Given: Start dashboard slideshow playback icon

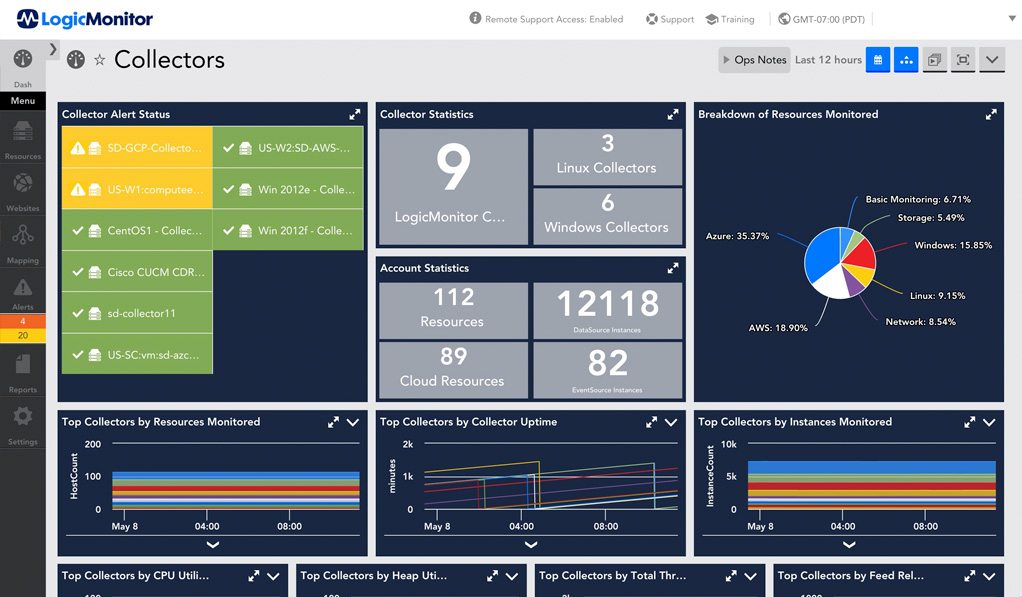Looking at the screenshot, I should coord(934,60).
